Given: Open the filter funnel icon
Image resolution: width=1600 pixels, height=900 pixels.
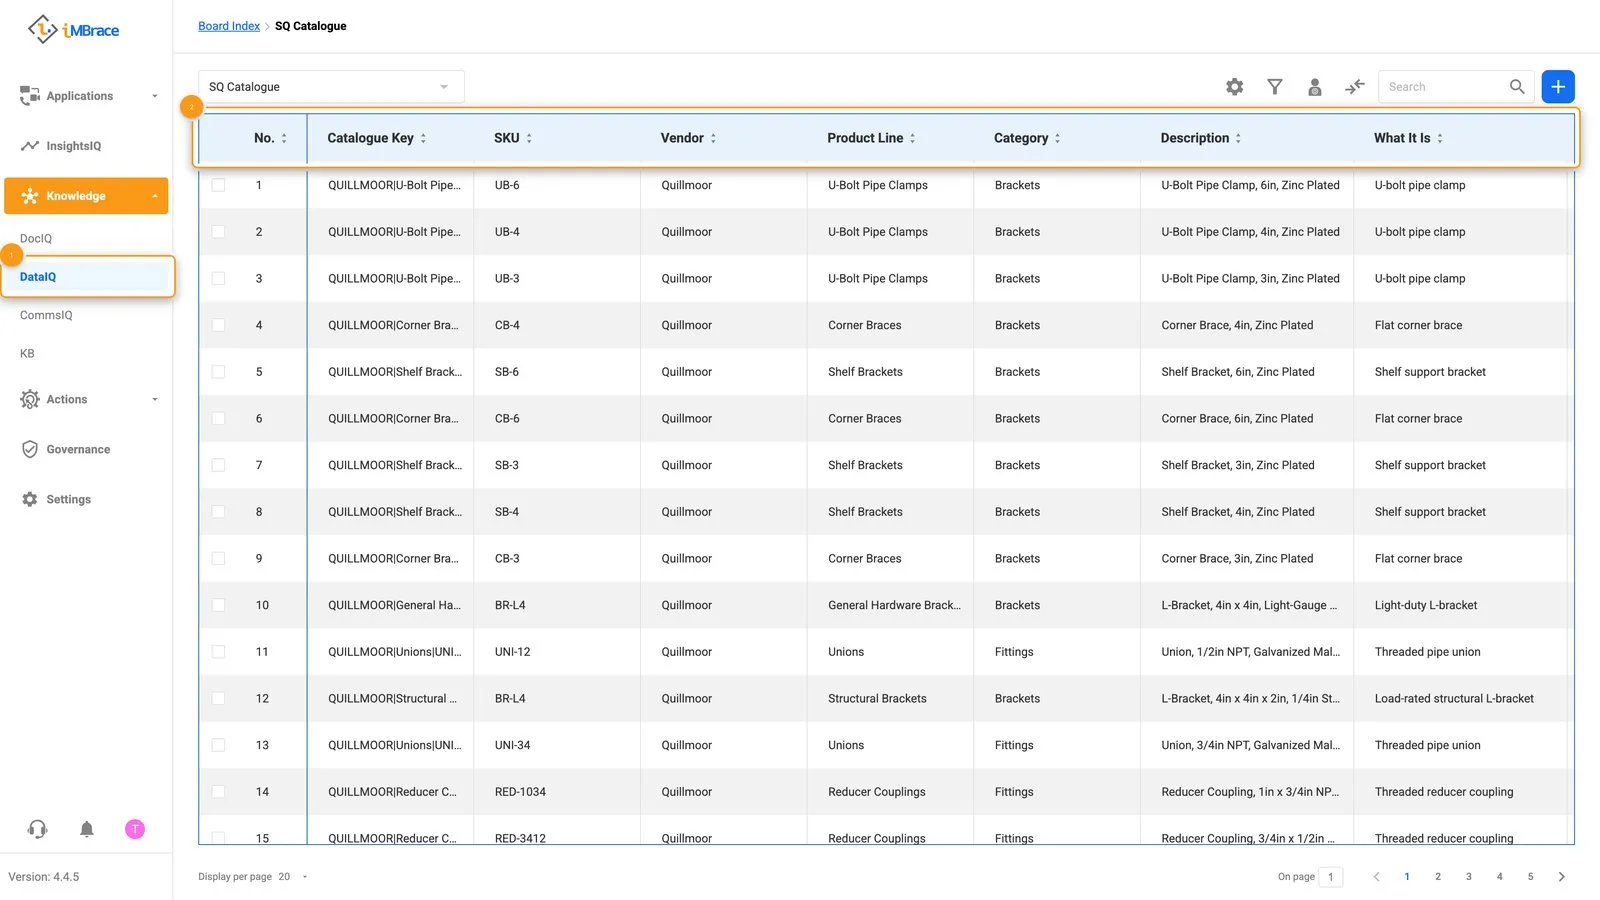Looking at the screenshot, I should point(1275,87).
